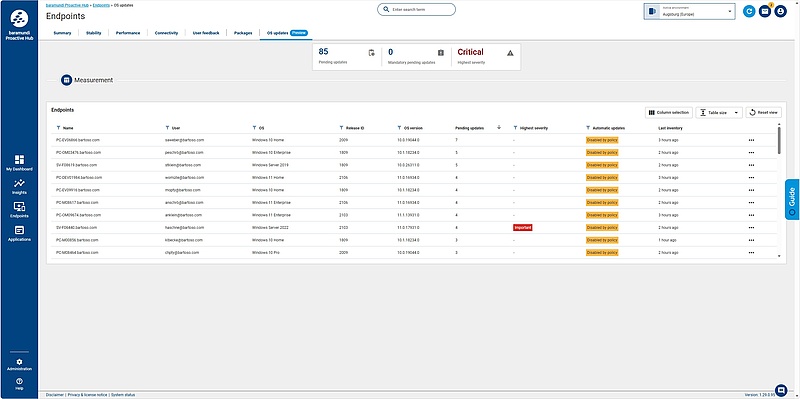
Task: Select the user cell haschne@bartoso.com
Action: [185, 228]
